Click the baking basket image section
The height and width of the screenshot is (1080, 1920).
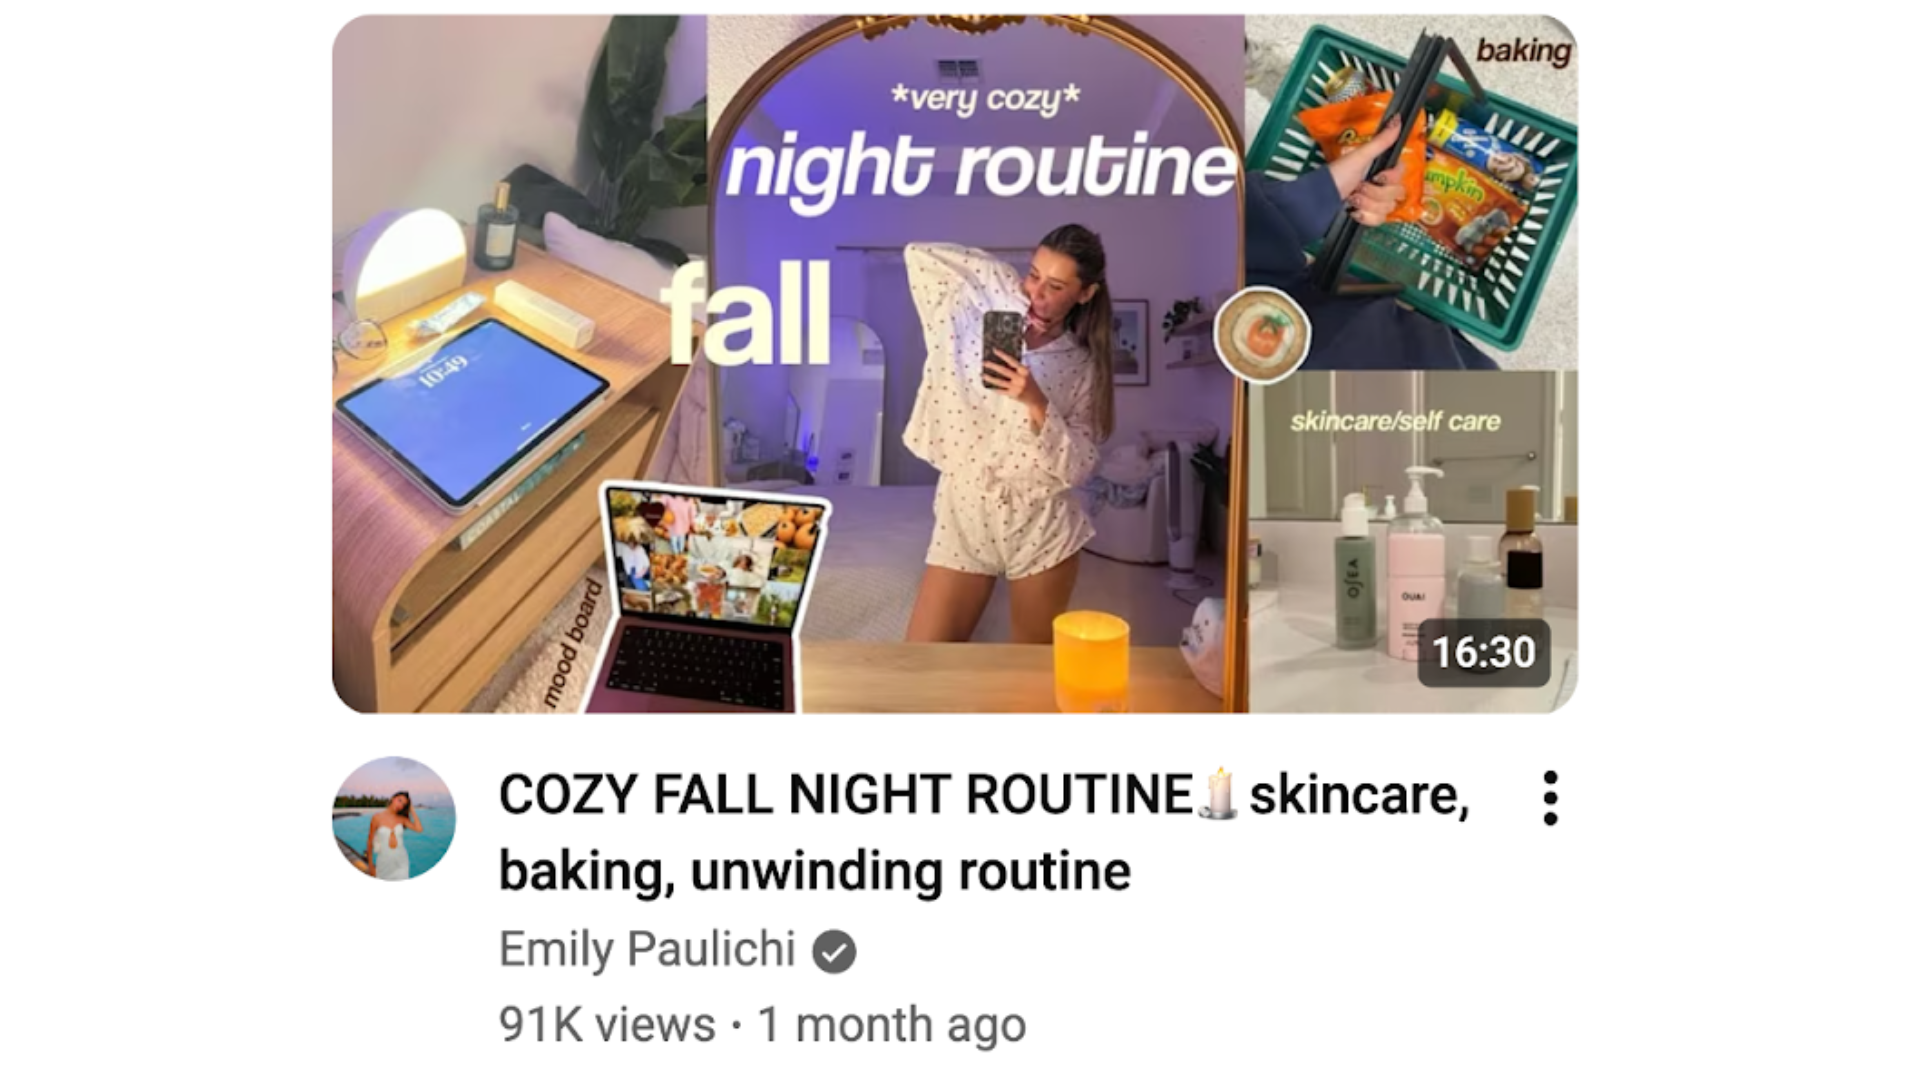[x=1412, y=192]
